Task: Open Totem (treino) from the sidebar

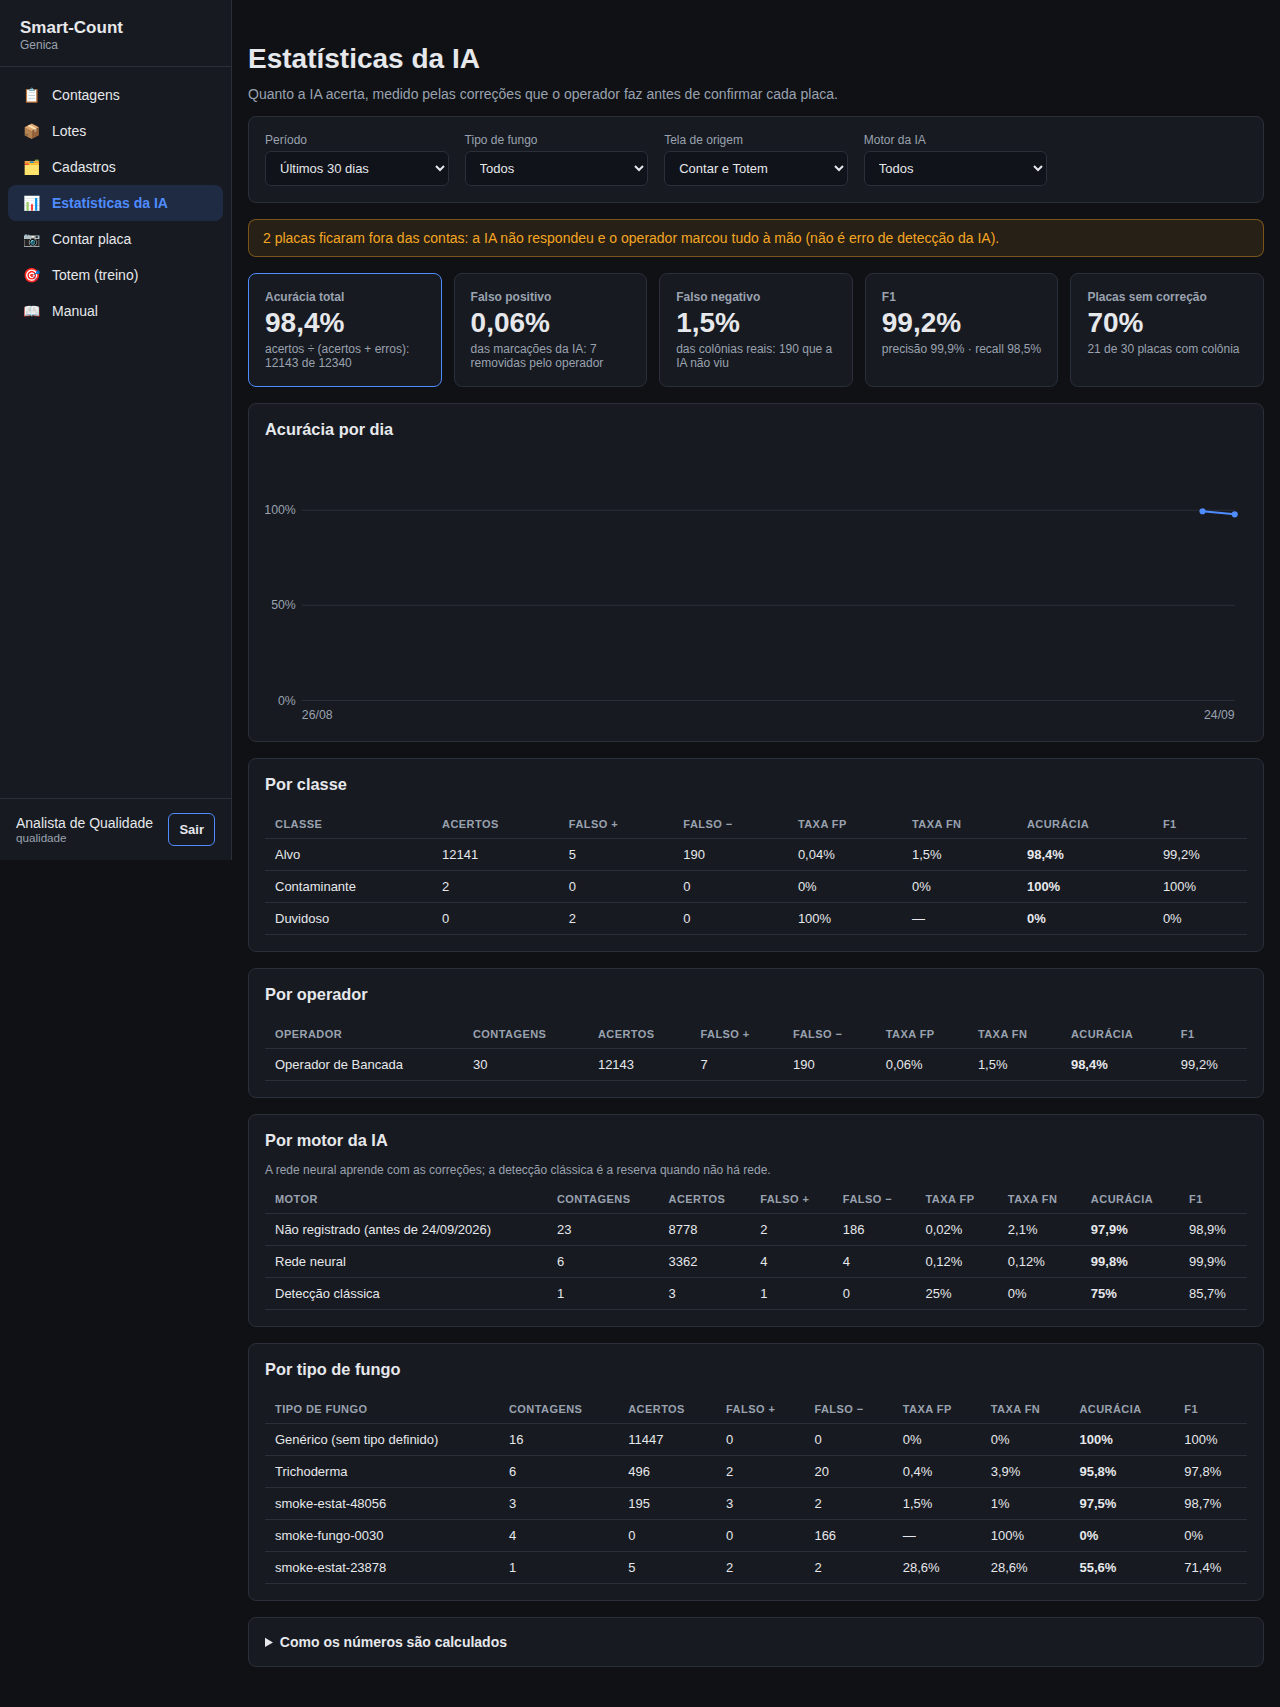Action: [115, 275]
